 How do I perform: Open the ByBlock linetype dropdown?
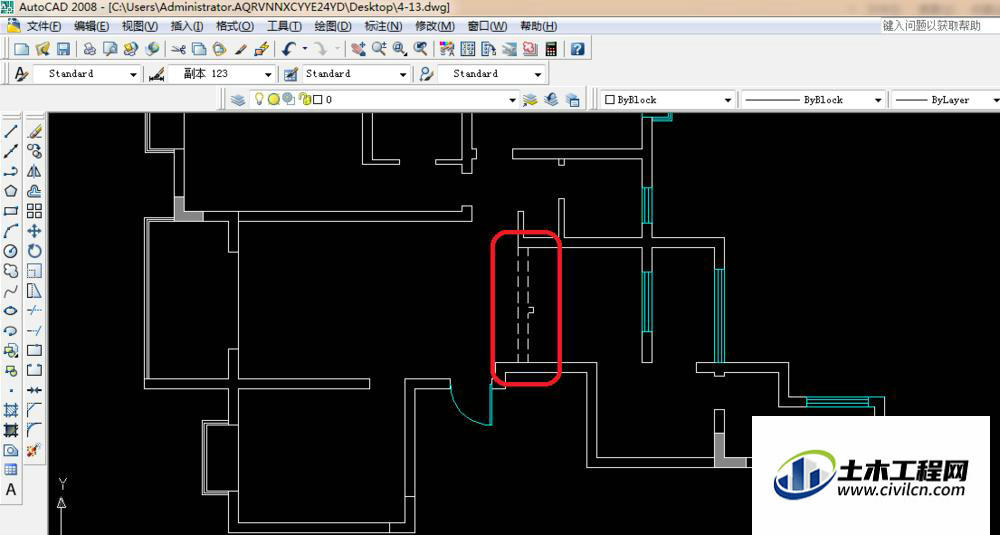[813, 100]
